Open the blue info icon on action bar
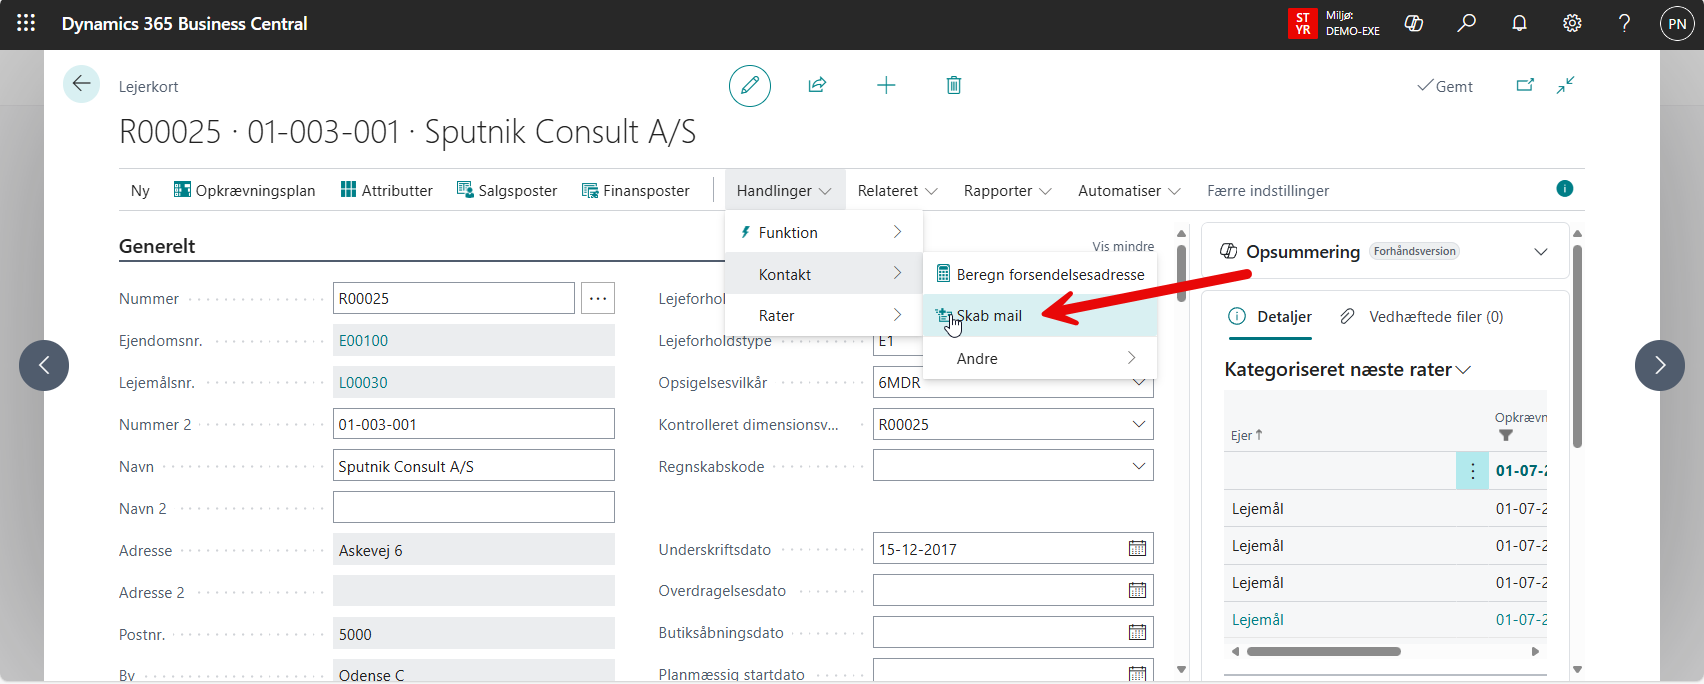 1565,189
